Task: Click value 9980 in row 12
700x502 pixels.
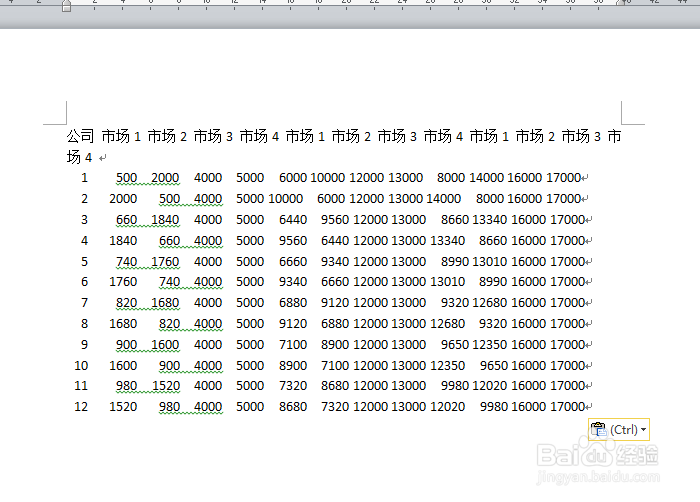Action: [x=494, y=407]
